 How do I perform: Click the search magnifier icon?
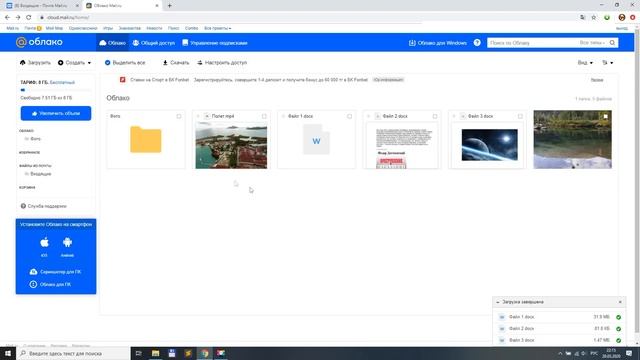pos(612,42)
